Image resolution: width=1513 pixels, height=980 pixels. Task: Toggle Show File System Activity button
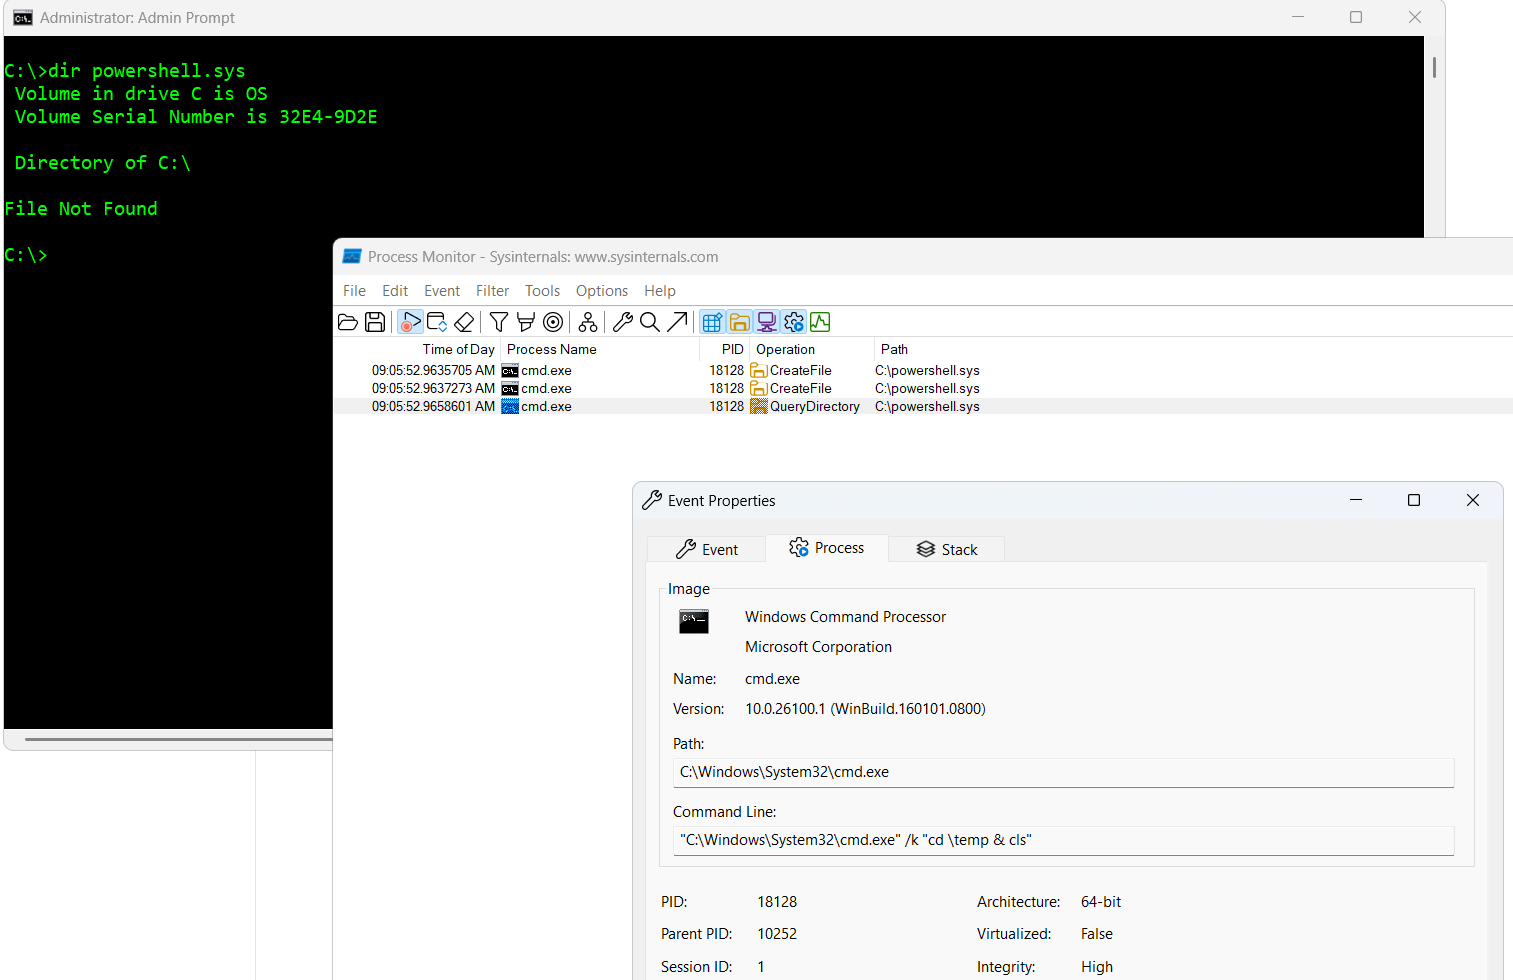tap(739, 322)
